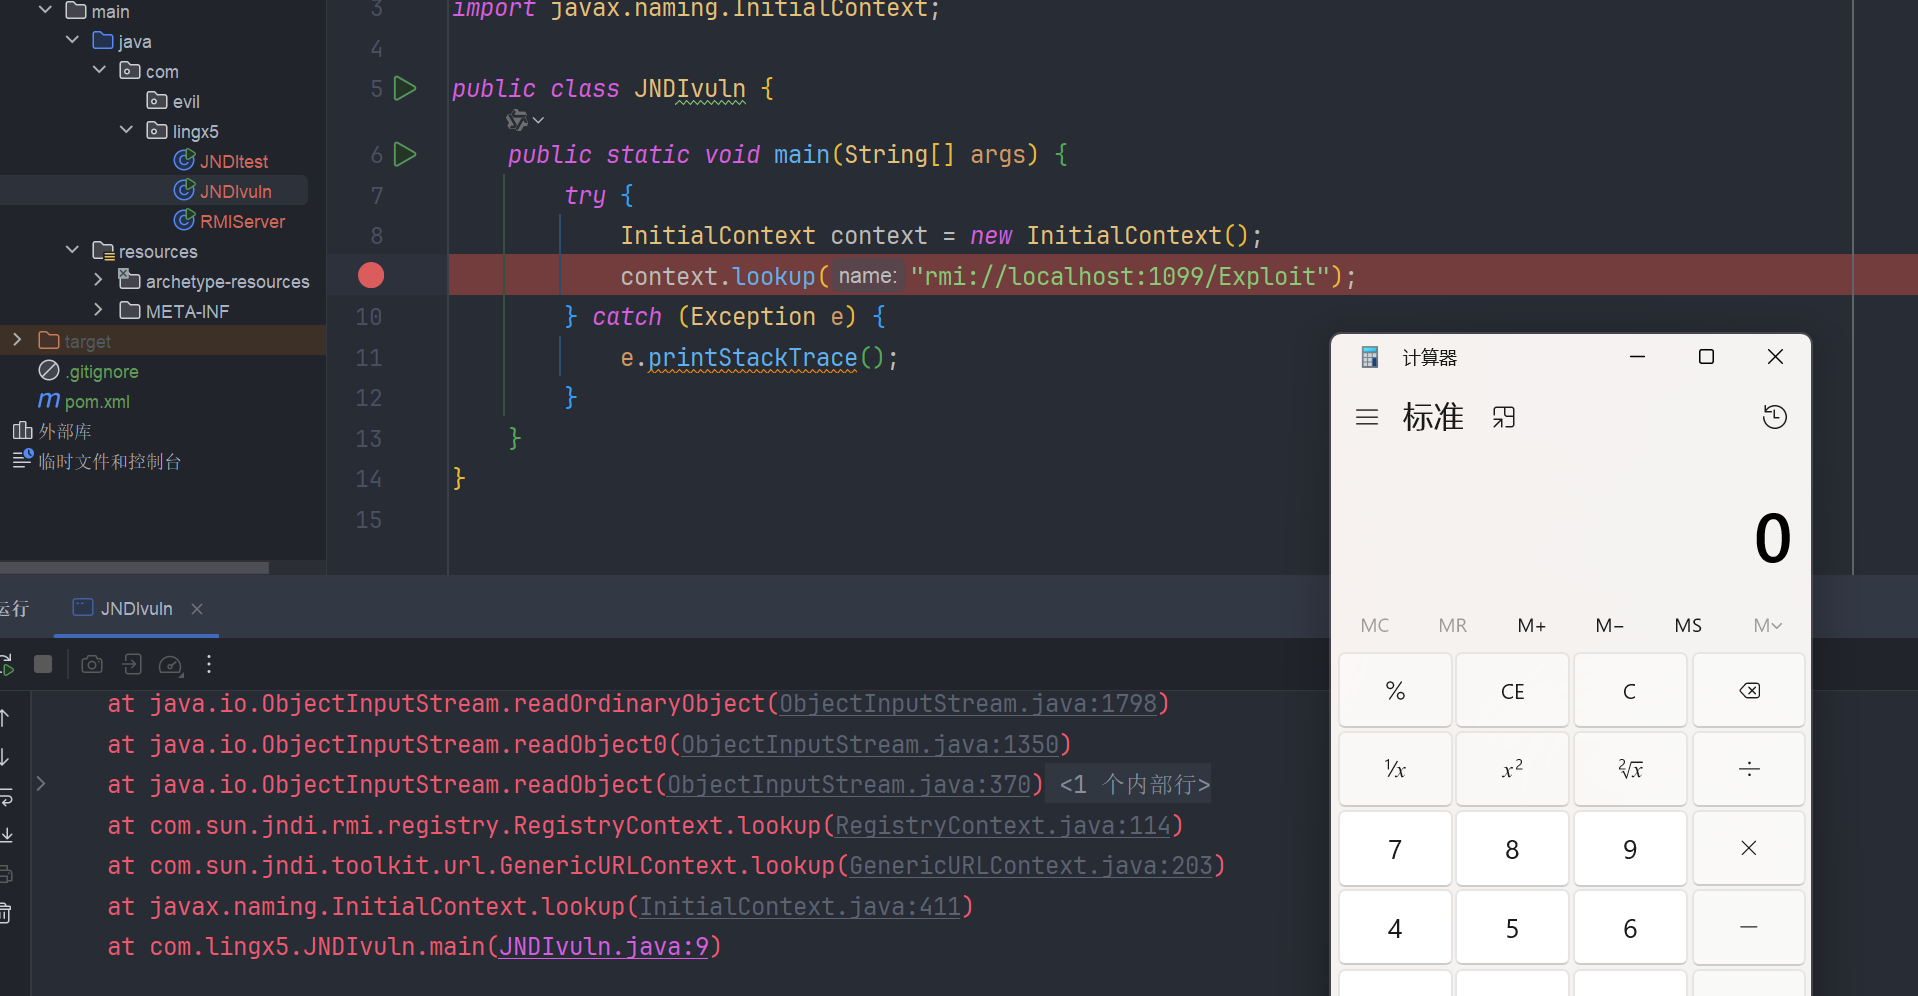
Task: Go up the stack trace with the up arrow
Action: pos(5,717)
